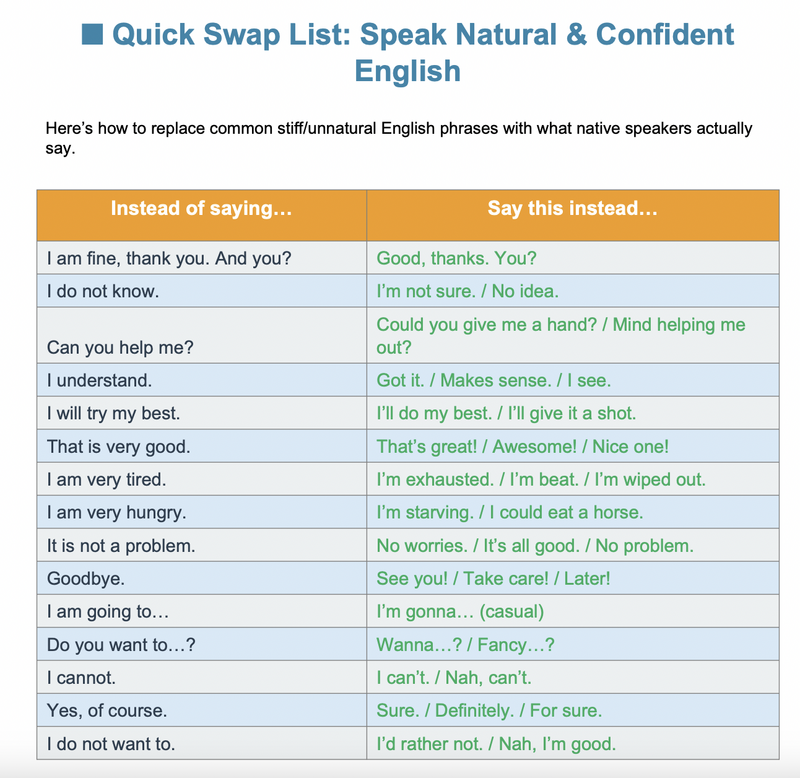Screen dimensions: 800x778
Task: Click the 'I'd rather not. / Nah, I'm good.' cell
Action: tap(572, 743)
